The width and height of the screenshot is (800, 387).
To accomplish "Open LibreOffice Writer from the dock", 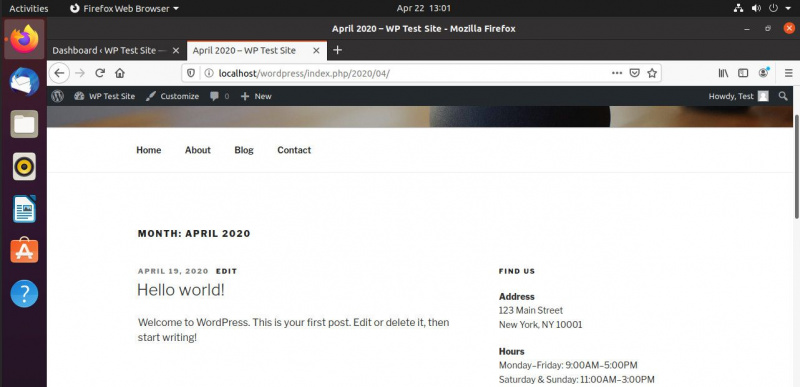I will click(x=24, y=209).
